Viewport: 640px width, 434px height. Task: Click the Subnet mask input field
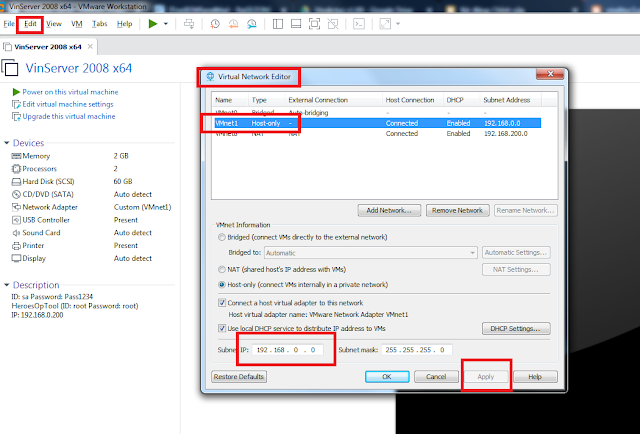pyautogui.click(x=417, y=350)
